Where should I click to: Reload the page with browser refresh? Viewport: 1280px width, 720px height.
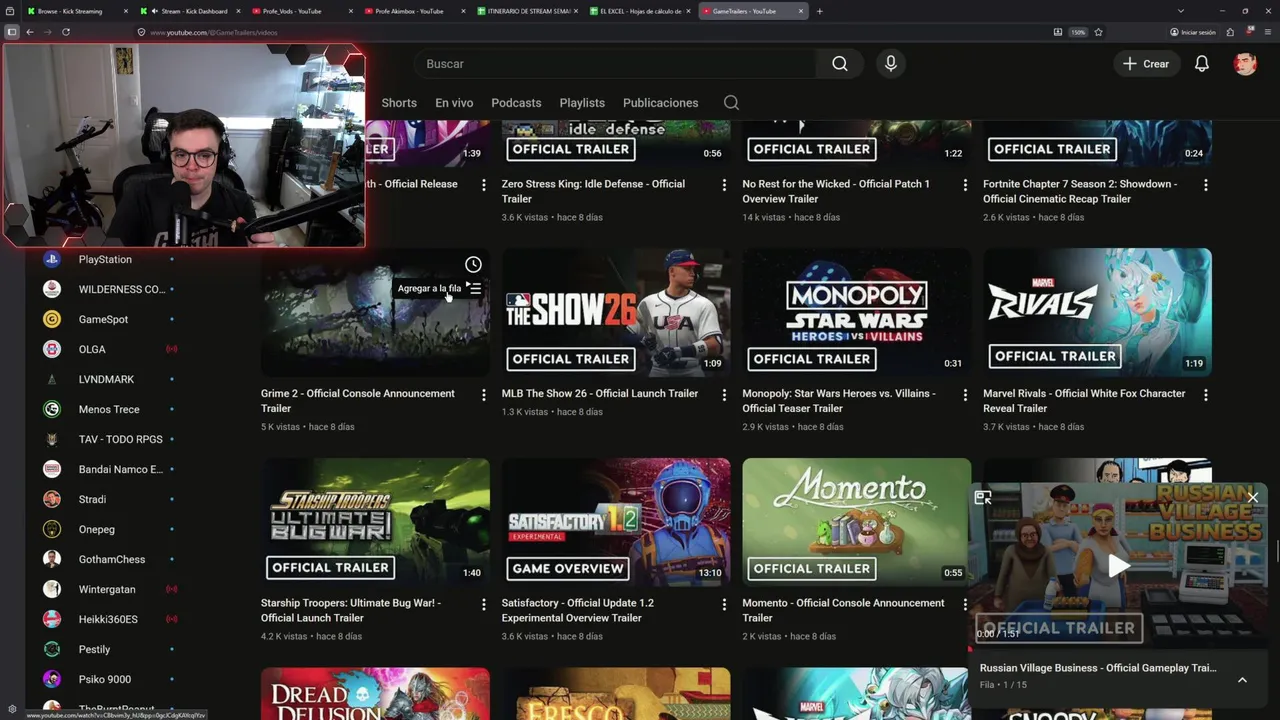coord(66,32)
